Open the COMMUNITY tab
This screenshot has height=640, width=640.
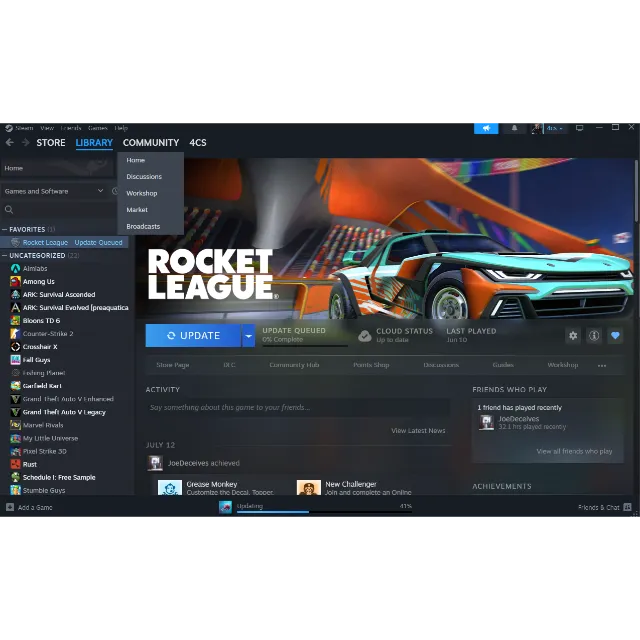151,142
